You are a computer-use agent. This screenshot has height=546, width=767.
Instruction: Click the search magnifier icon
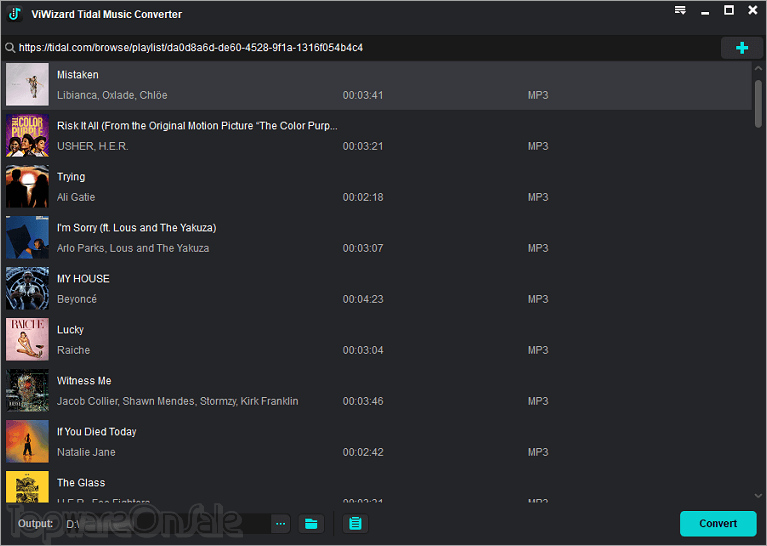click(10, 47)
